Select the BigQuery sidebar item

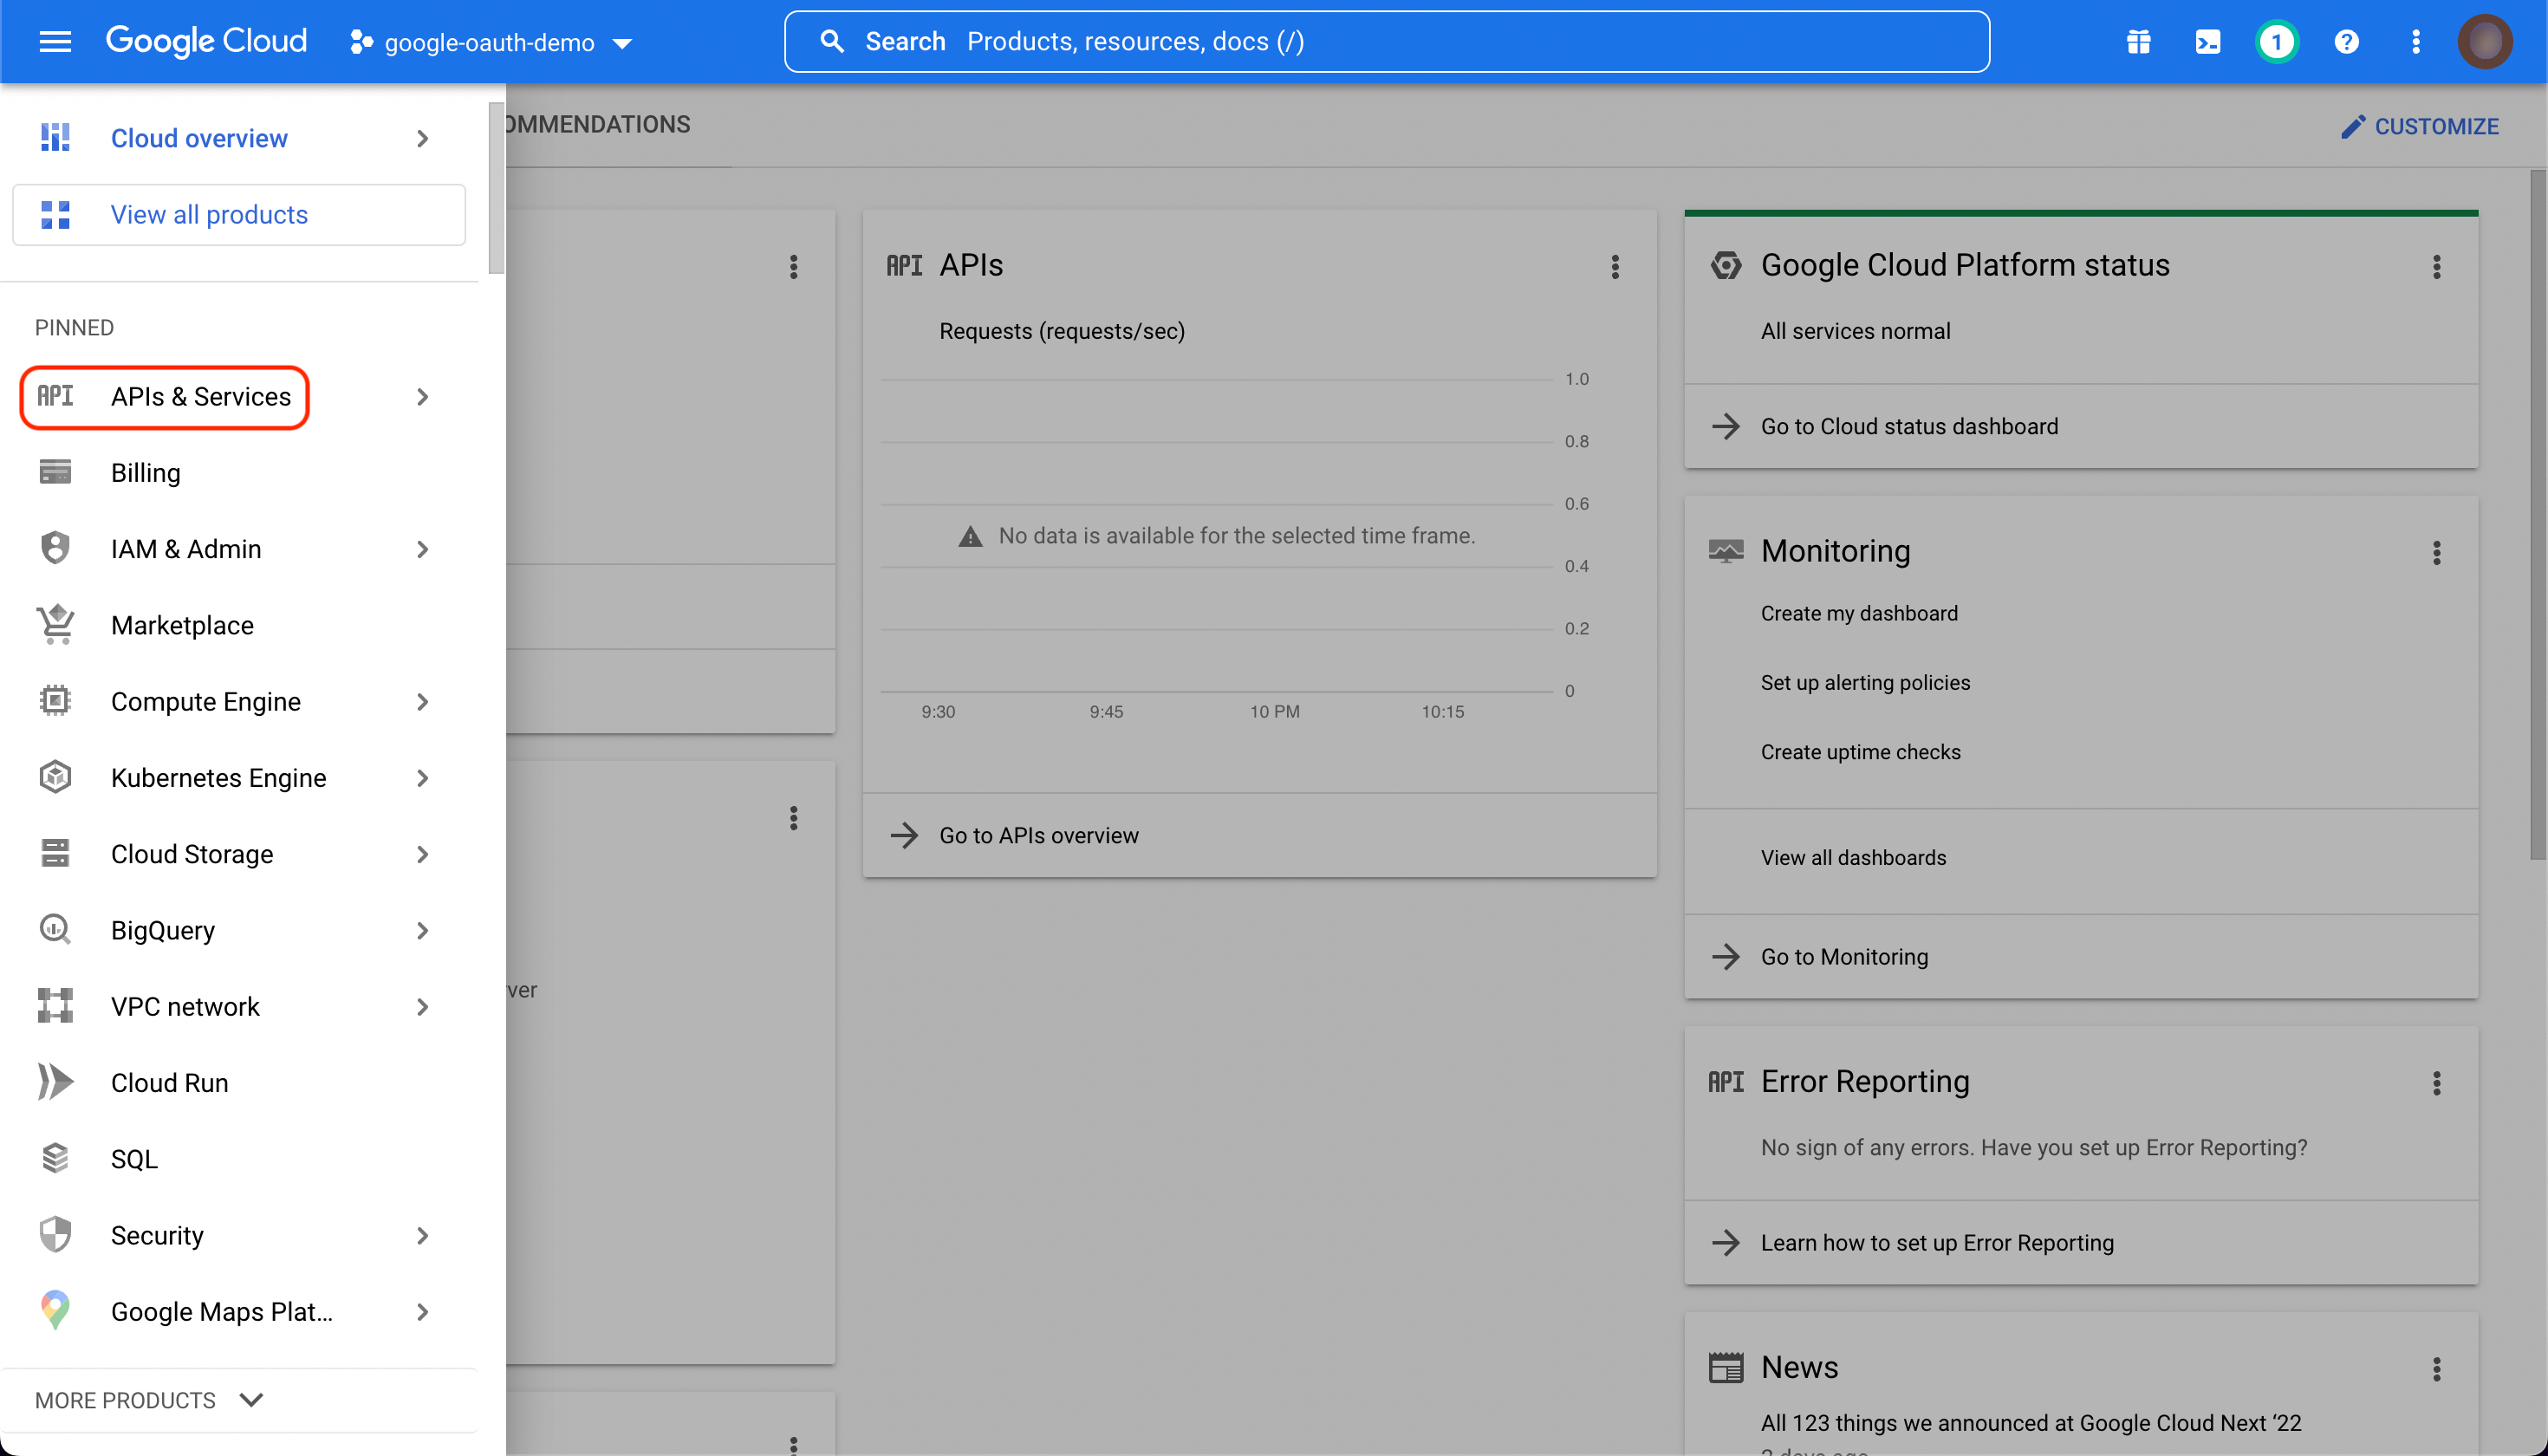tap(163, 929)
